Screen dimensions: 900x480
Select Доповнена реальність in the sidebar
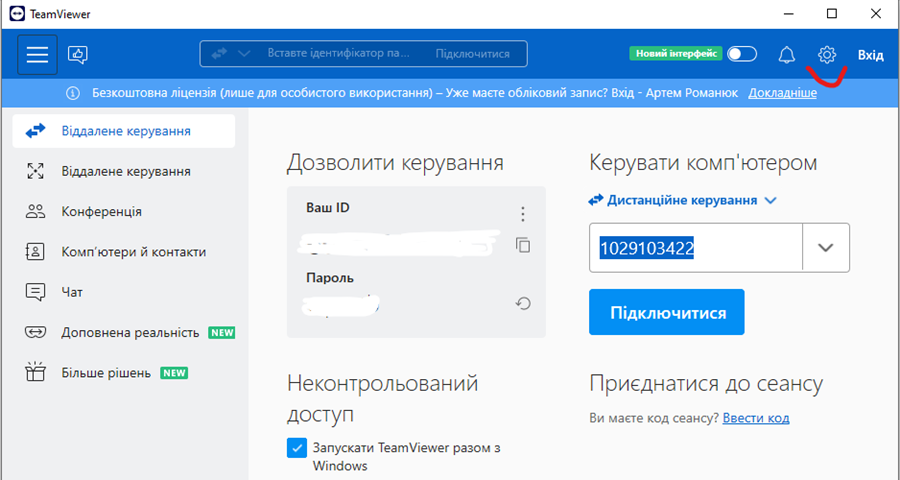click(x=129, y=332)
